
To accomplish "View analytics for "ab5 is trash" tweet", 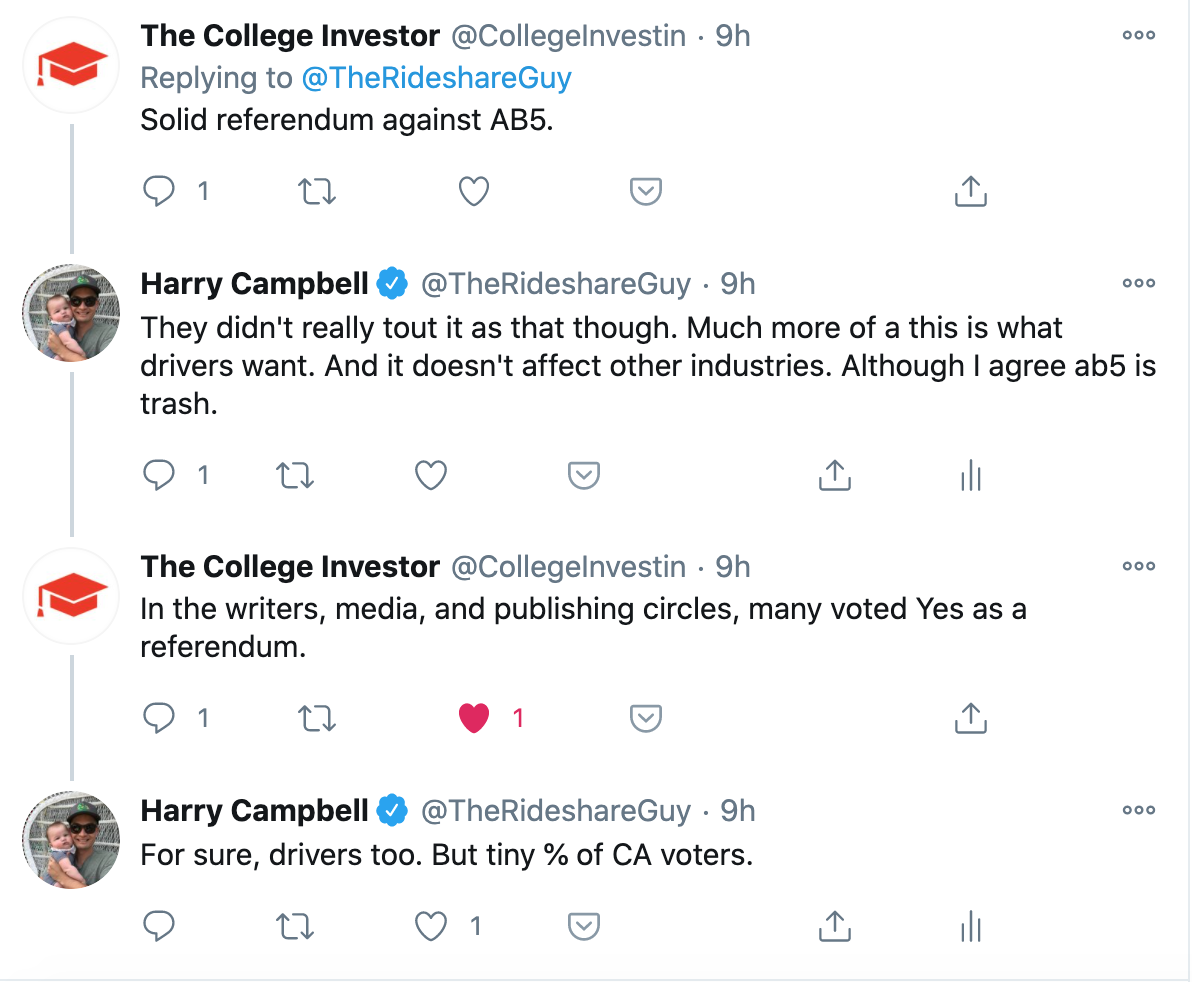I will pos(971,476).
